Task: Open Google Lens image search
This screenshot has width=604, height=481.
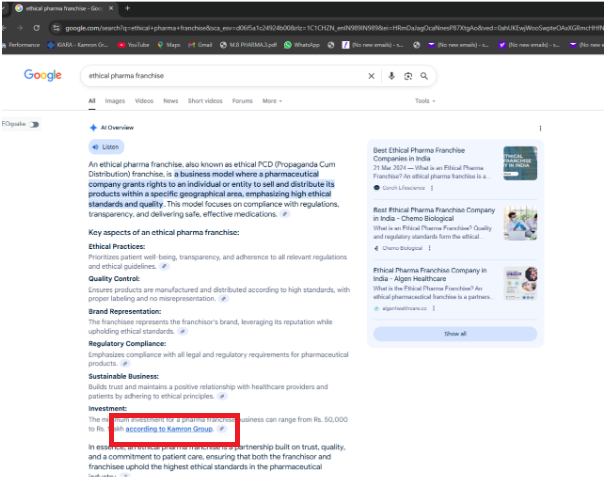Action: (x=408, y=76)
